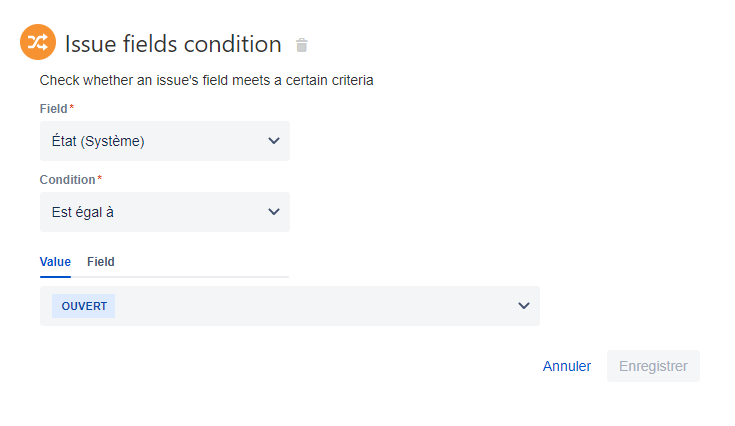Switch to the Field tab
The image size is (735, 426).
101,262
